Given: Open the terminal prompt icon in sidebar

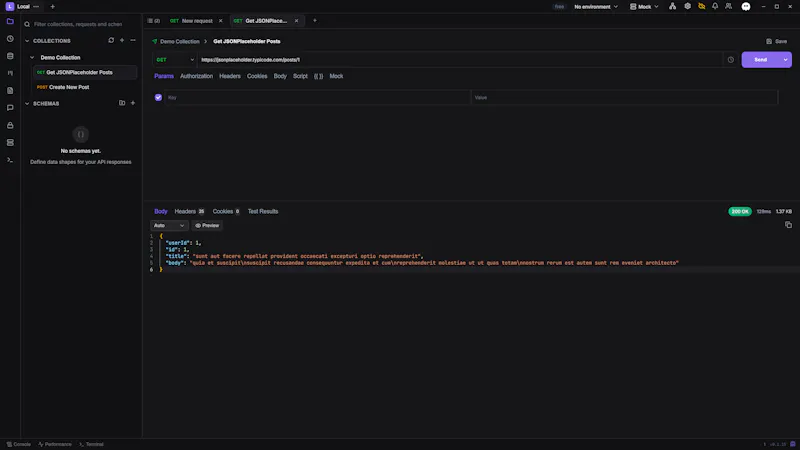Looking at the screenshot, I should tap(10, 160).
